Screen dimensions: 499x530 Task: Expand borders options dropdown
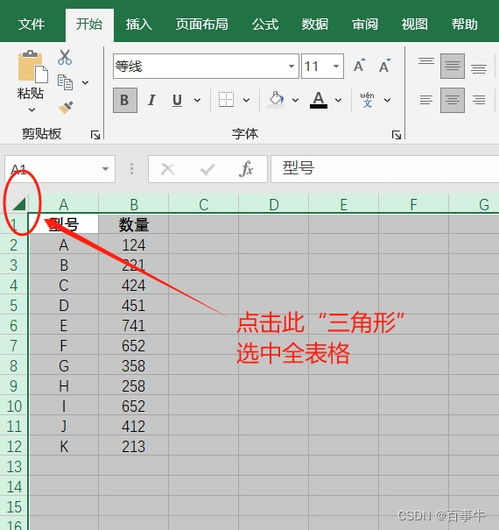pyautogui.click(x=246, y=100)
